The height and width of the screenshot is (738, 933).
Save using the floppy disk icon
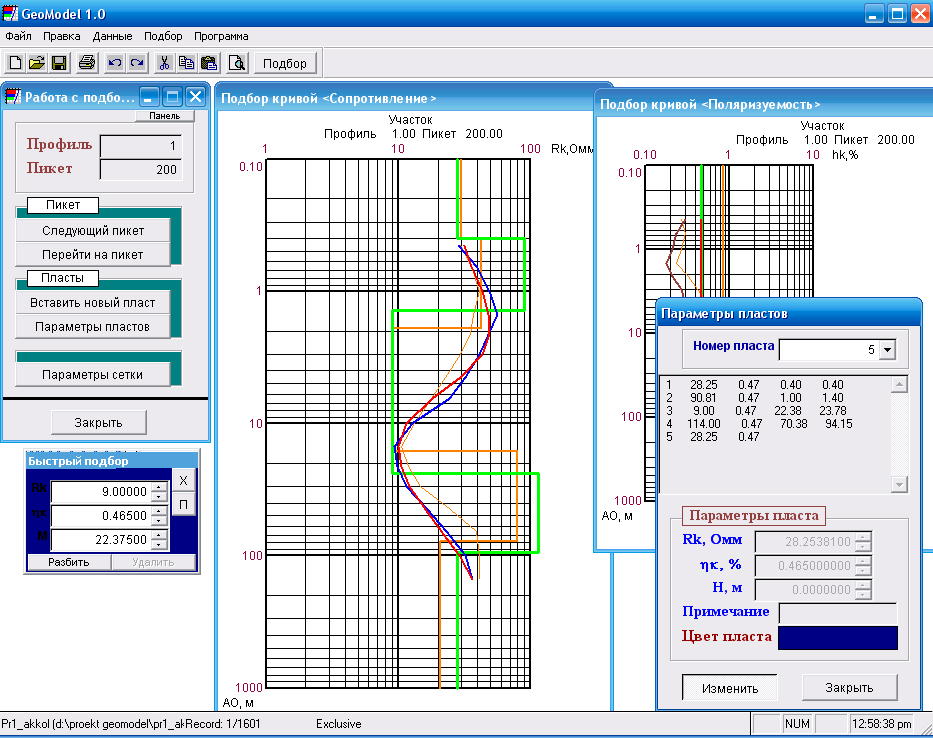59,63
